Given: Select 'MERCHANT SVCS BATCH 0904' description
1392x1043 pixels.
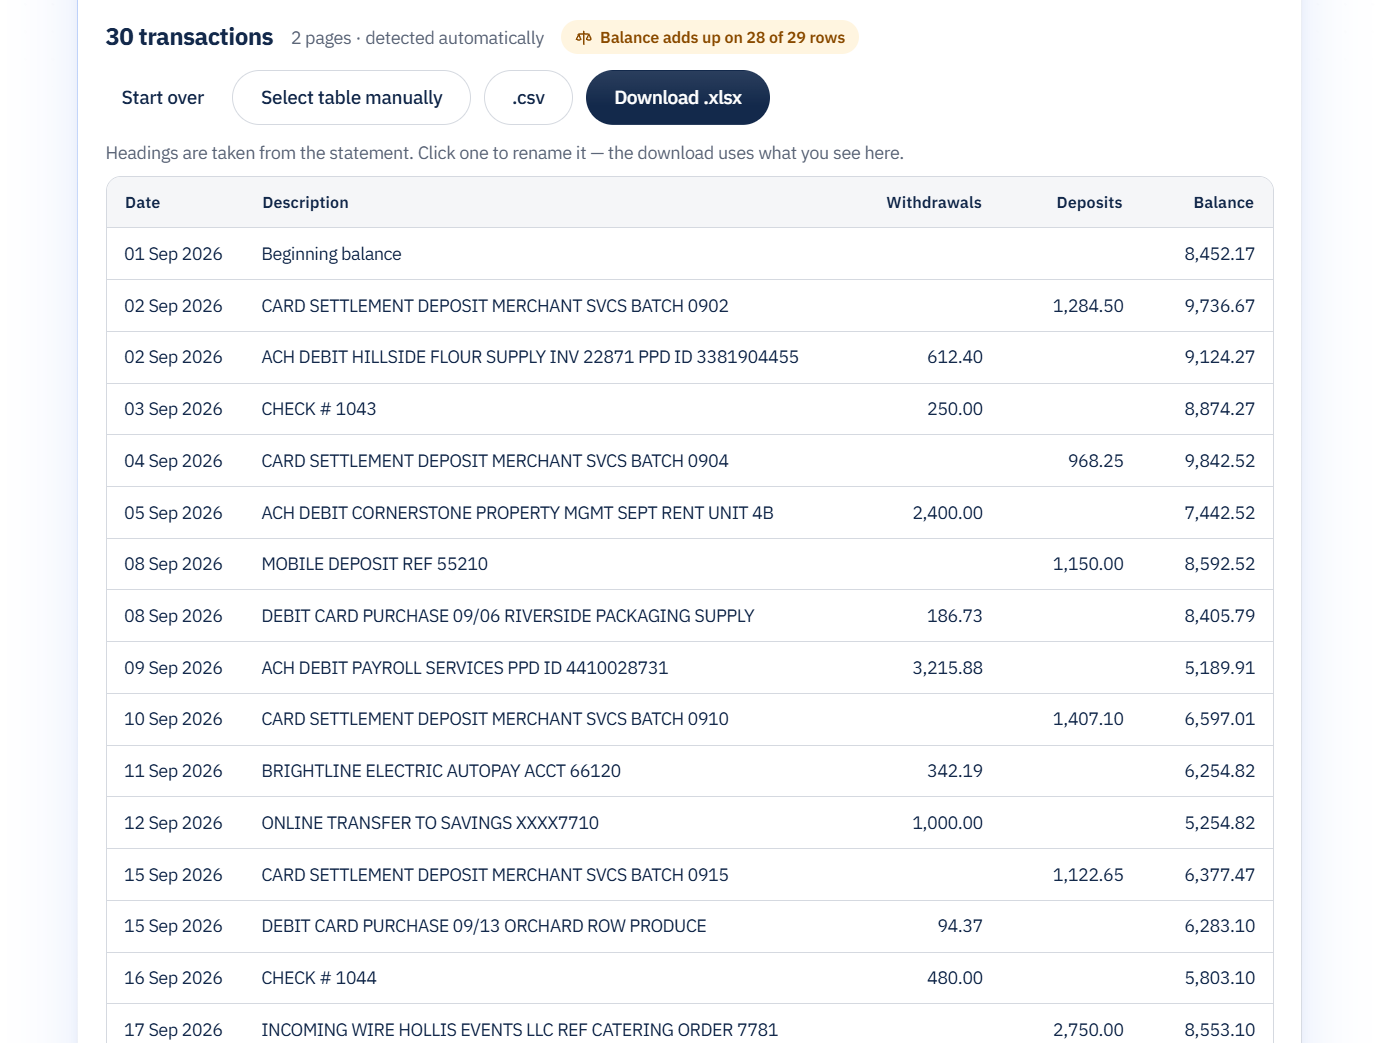Looking at the screenshot, I should (495, 461).
